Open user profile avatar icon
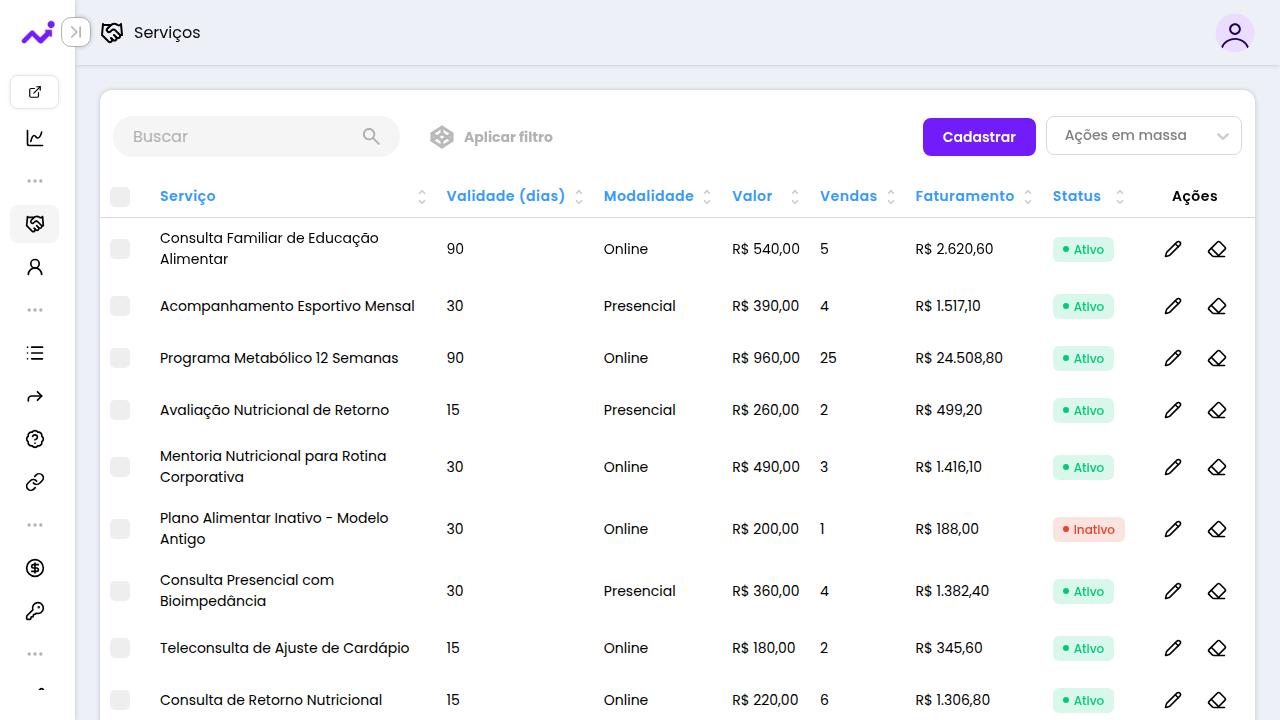 tap(1235, 33)
